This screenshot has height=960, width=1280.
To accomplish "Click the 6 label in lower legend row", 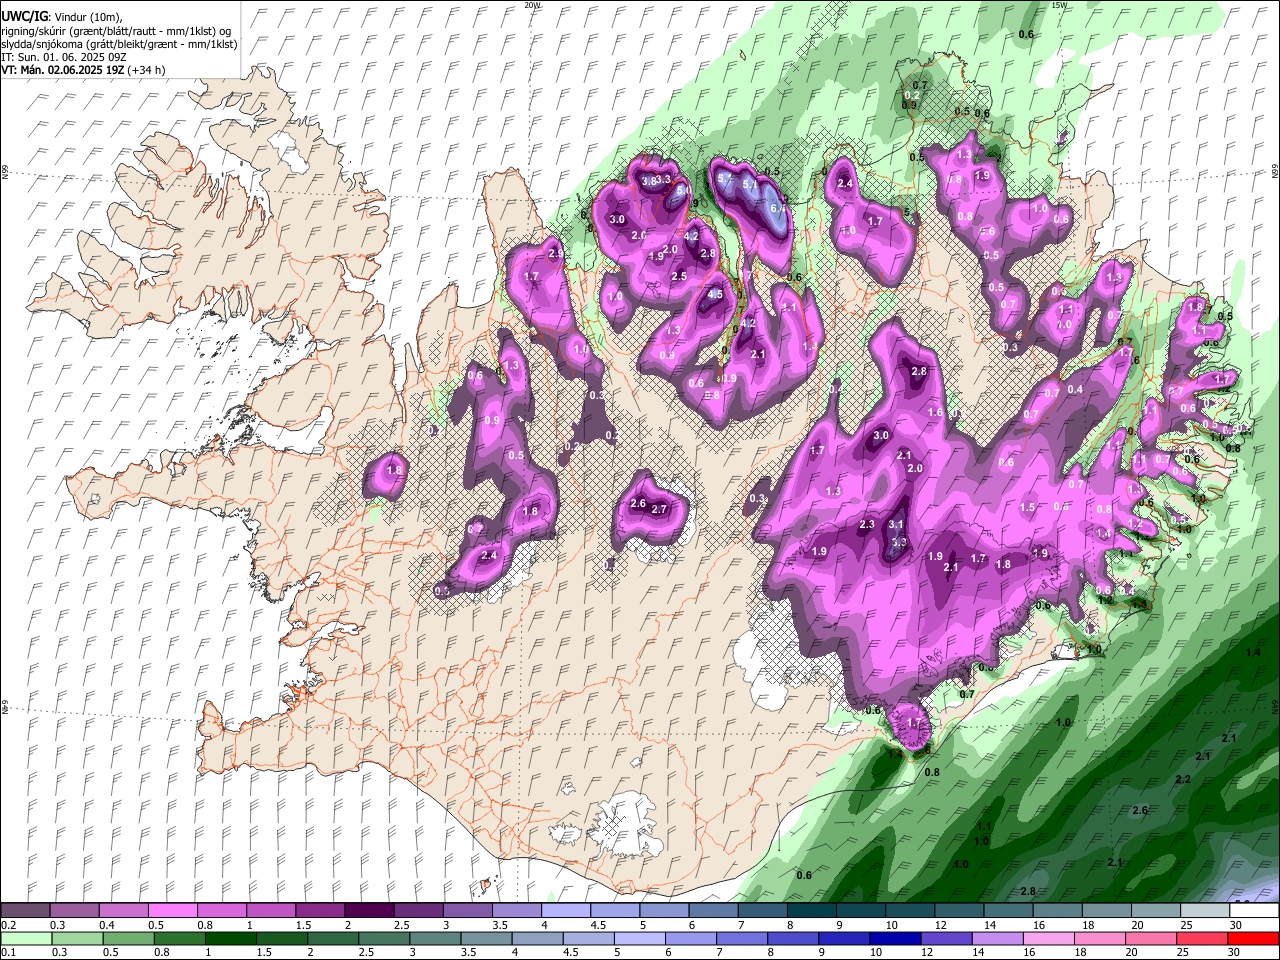I will pos(667,952).
